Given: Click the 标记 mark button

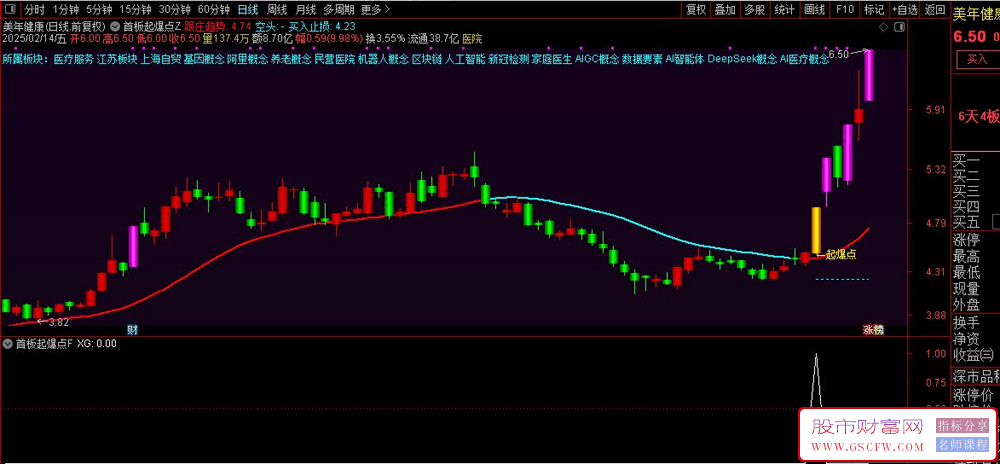Looking at the screenshot, I should point(874,9).
